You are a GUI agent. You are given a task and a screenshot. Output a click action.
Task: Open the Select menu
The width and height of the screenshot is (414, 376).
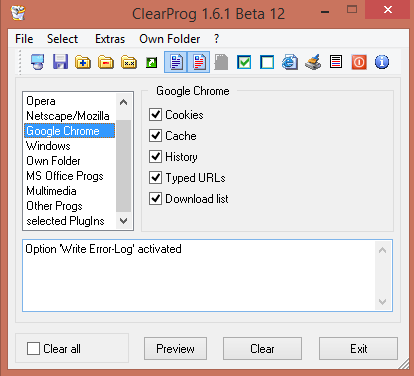[x=62, y=39]
